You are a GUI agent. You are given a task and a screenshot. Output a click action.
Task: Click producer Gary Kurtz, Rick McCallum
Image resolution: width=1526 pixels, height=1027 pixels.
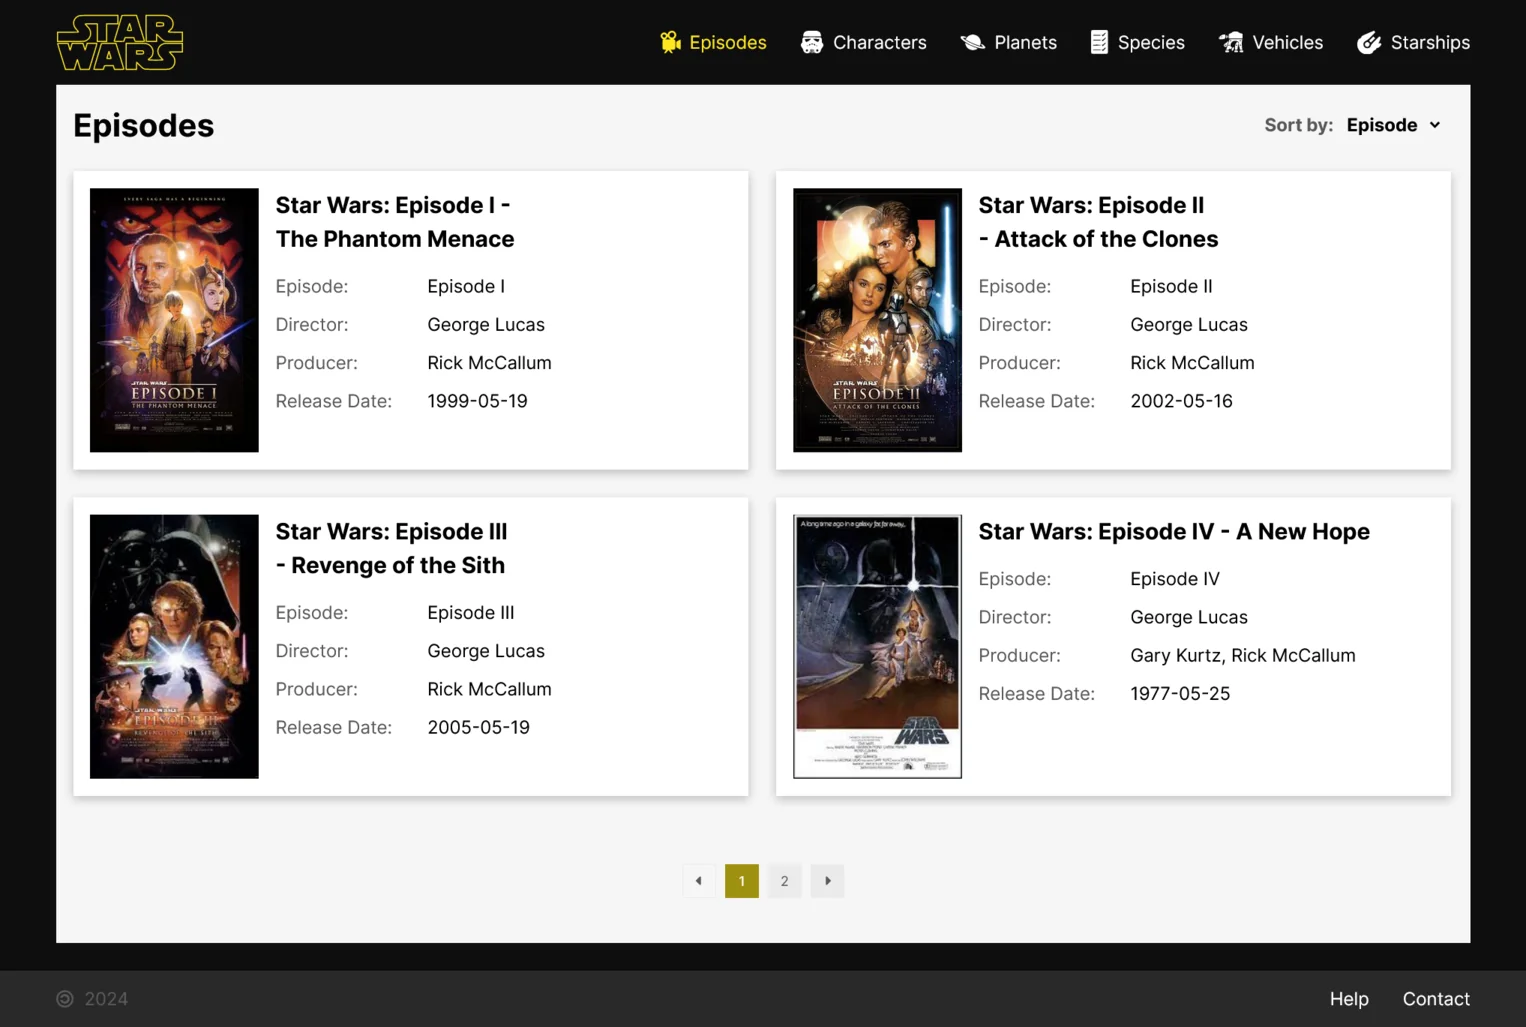tap(1243, 655)
